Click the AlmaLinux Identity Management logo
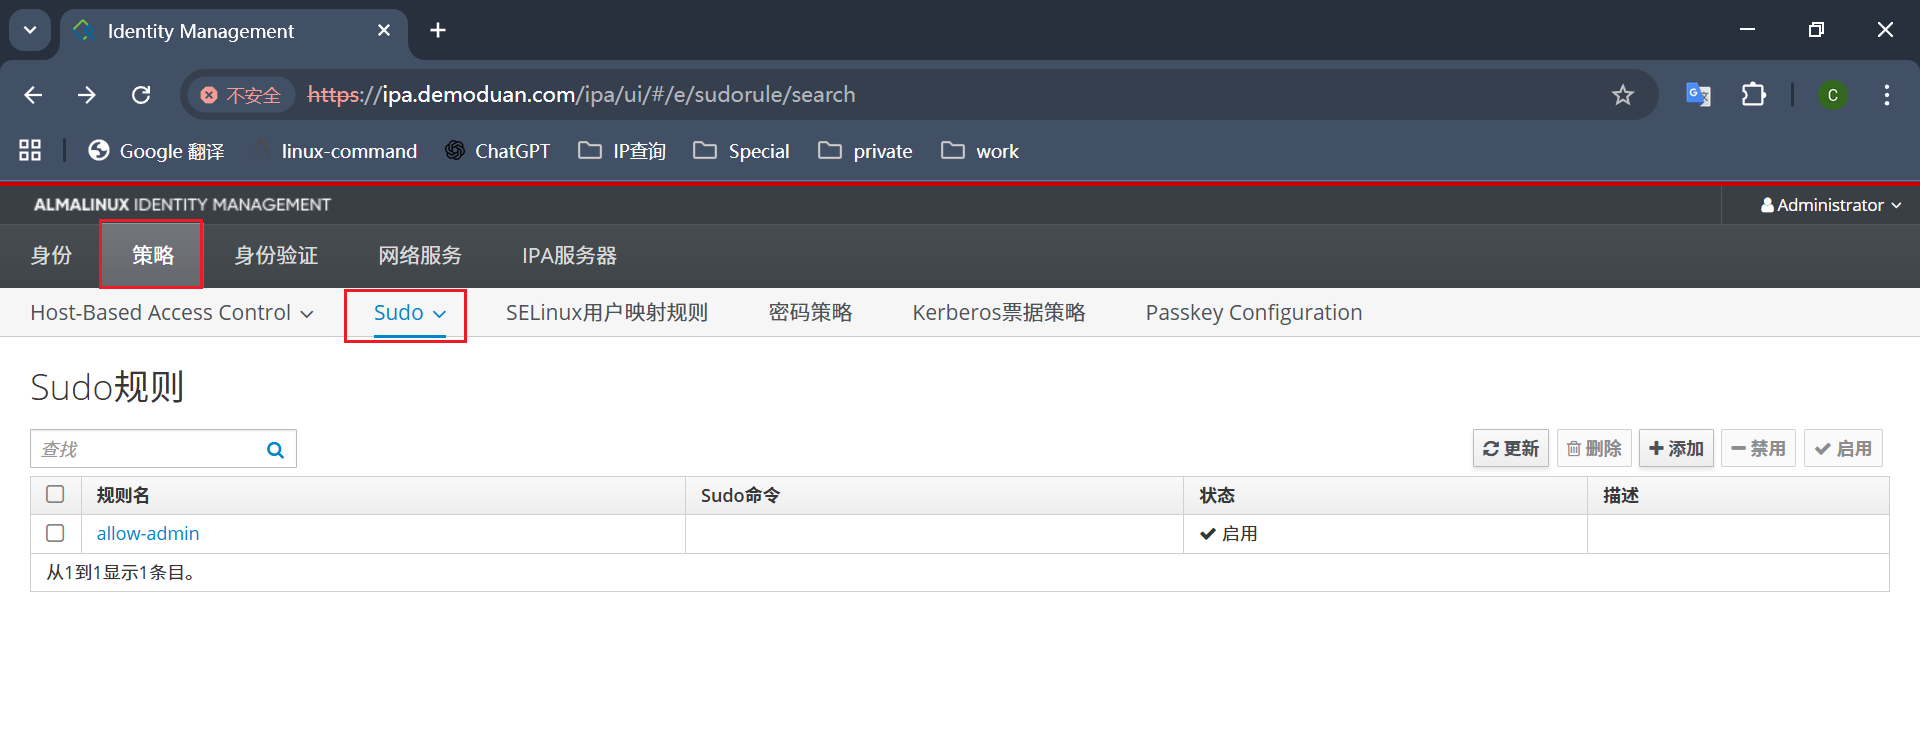 point(182,205)
